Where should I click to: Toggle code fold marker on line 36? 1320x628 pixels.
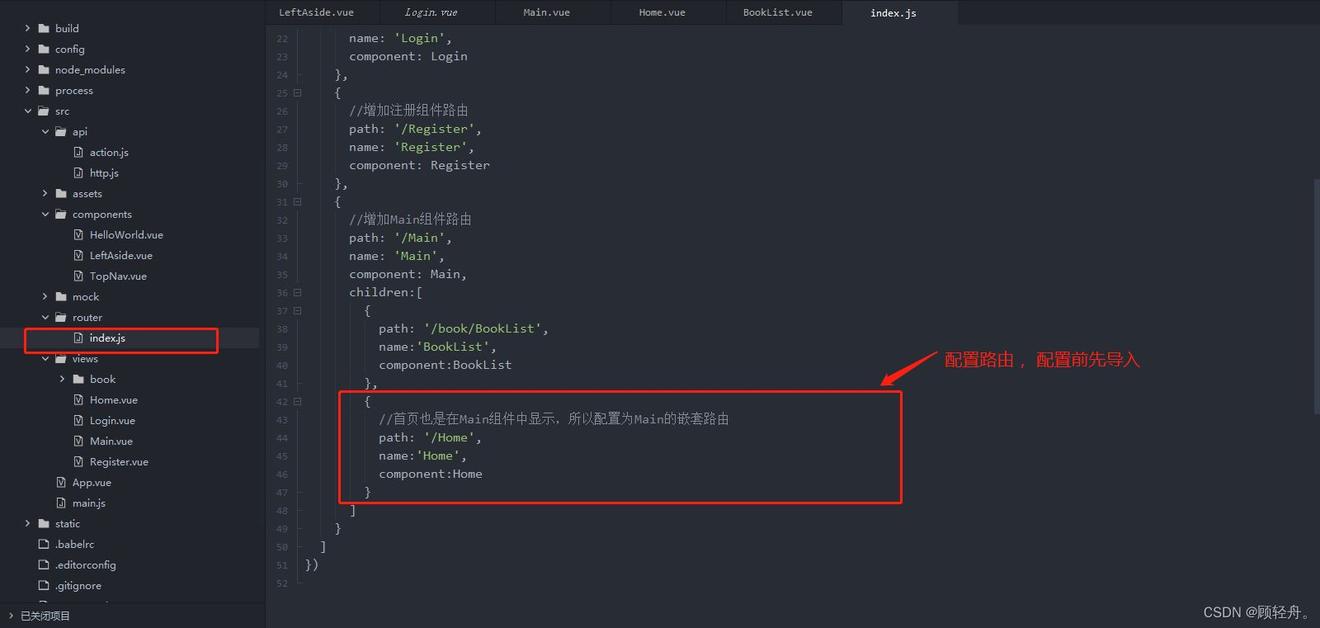tap(297, 292)
